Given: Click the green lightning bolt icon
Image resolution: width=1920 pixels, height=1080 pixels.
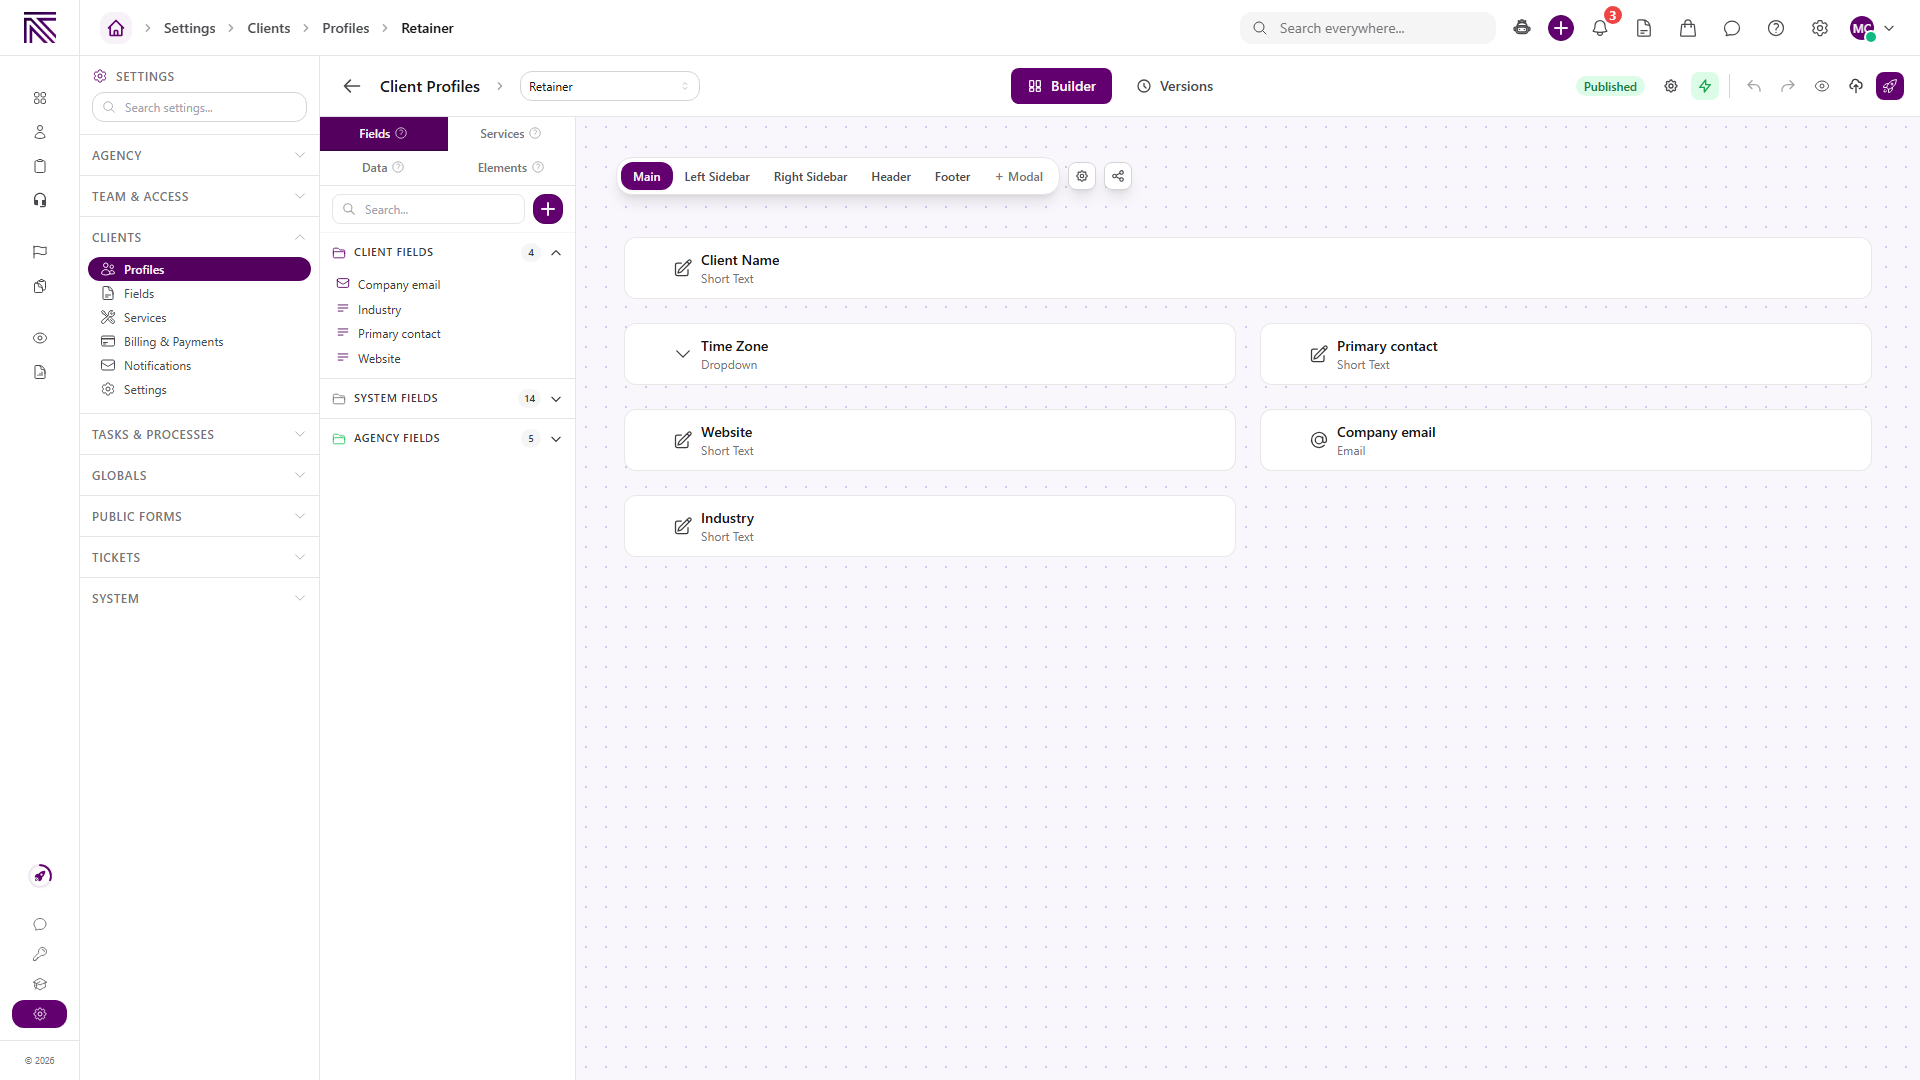Looking at the screenshot, I should [1705, 86].
